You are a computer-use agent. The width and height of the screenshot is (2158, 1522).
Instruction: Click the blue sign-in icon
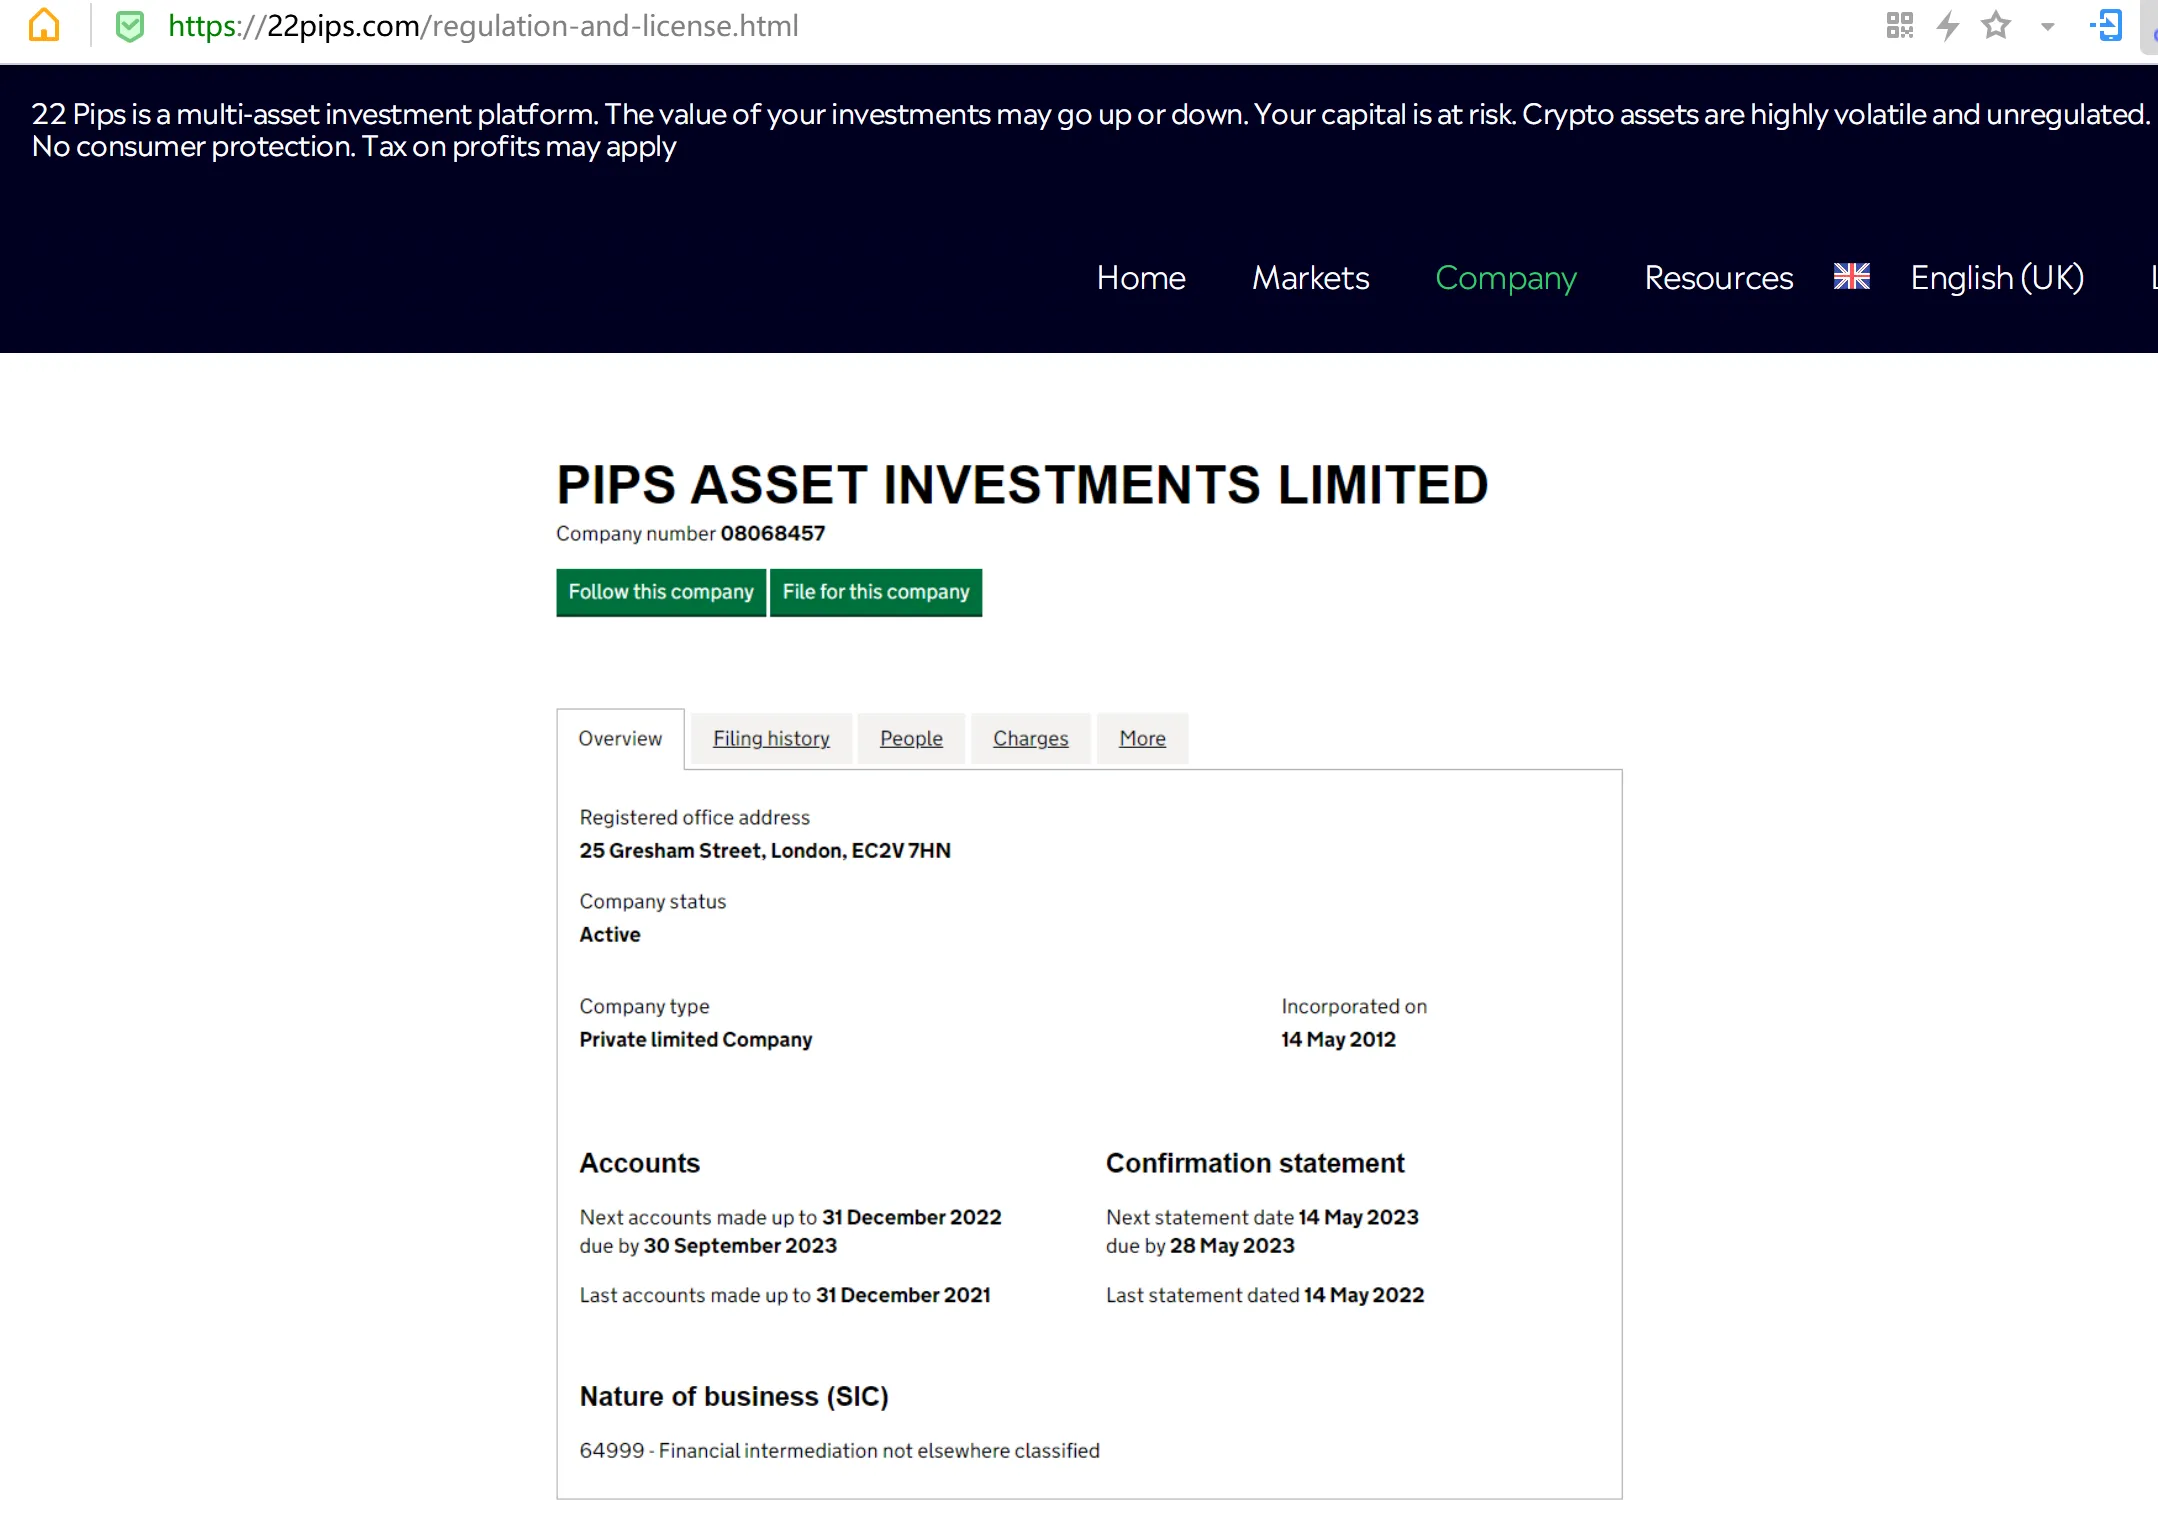click(2107, 25)
